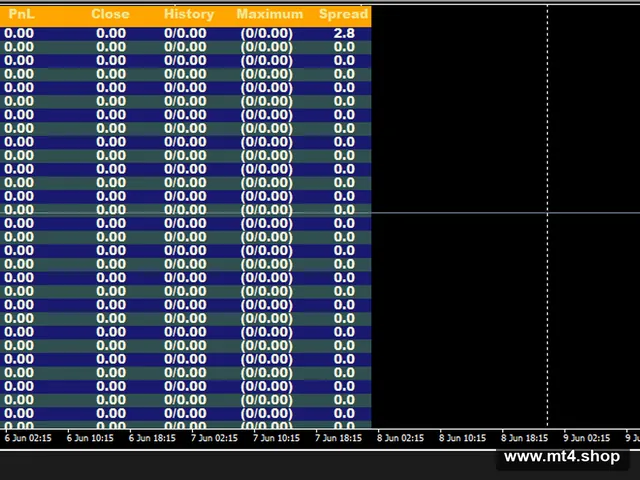
Task: Select the 9 Jun 02:15 time label
Action: point(587,438)
